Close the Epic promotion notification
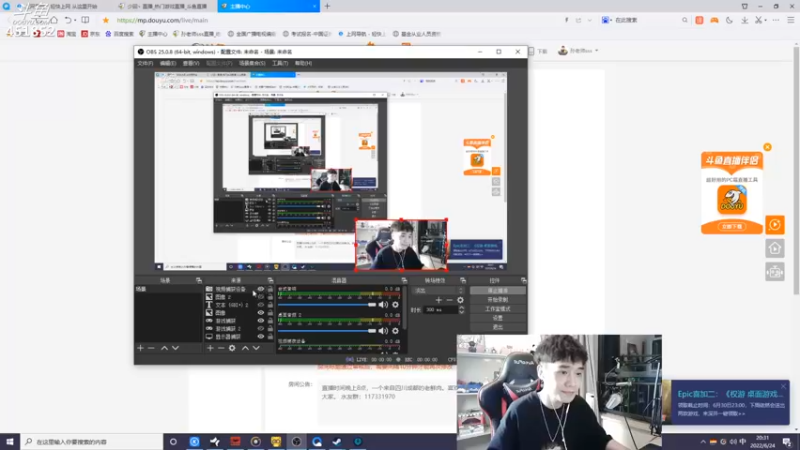800x450 pixels. 784,386
